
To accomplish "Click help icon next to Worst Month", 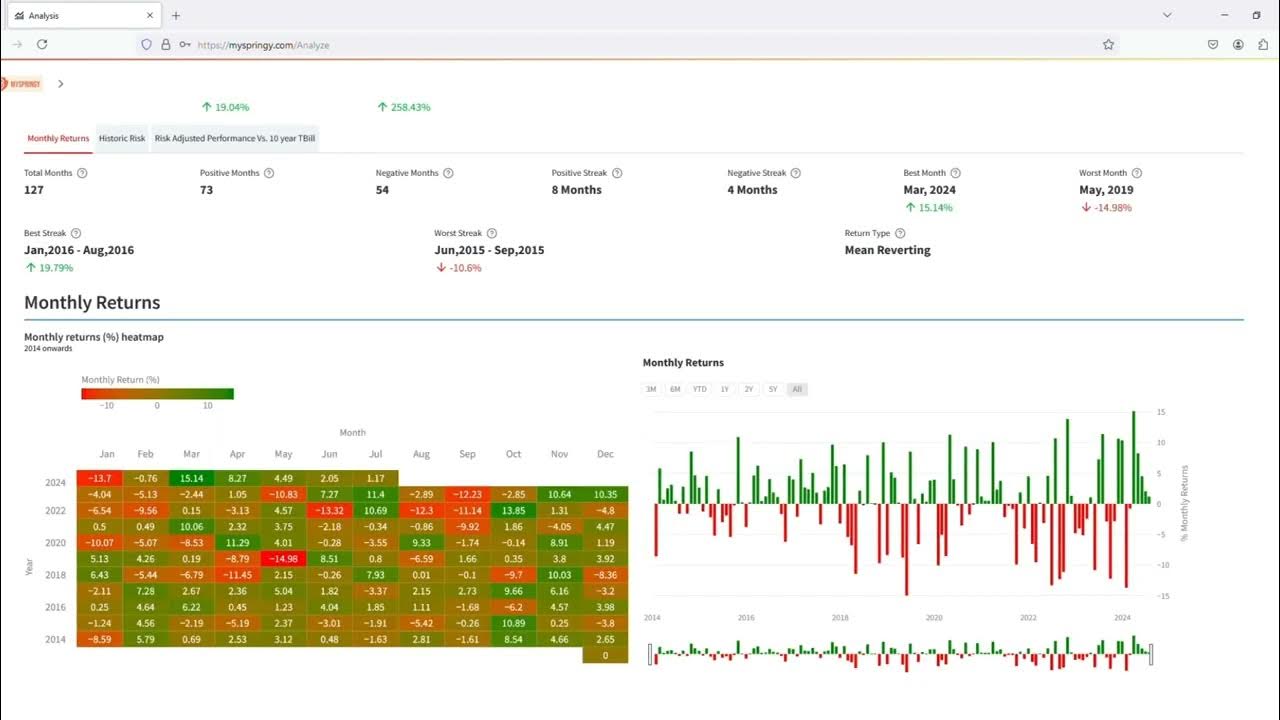I will pyautogui.click(x=1137, y=173).
